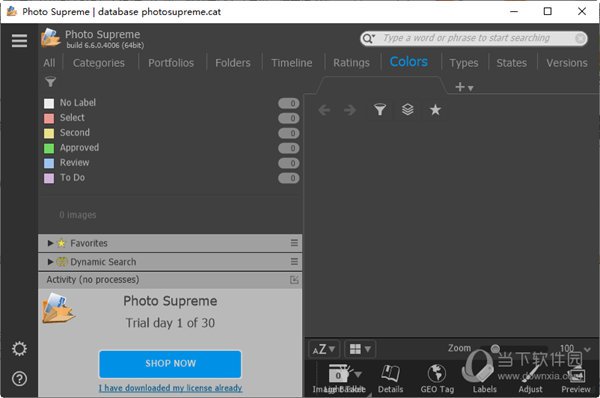Select the yellow Second color swatch
Viewport: 600px width, 398px height.
(x=49, y=133)
